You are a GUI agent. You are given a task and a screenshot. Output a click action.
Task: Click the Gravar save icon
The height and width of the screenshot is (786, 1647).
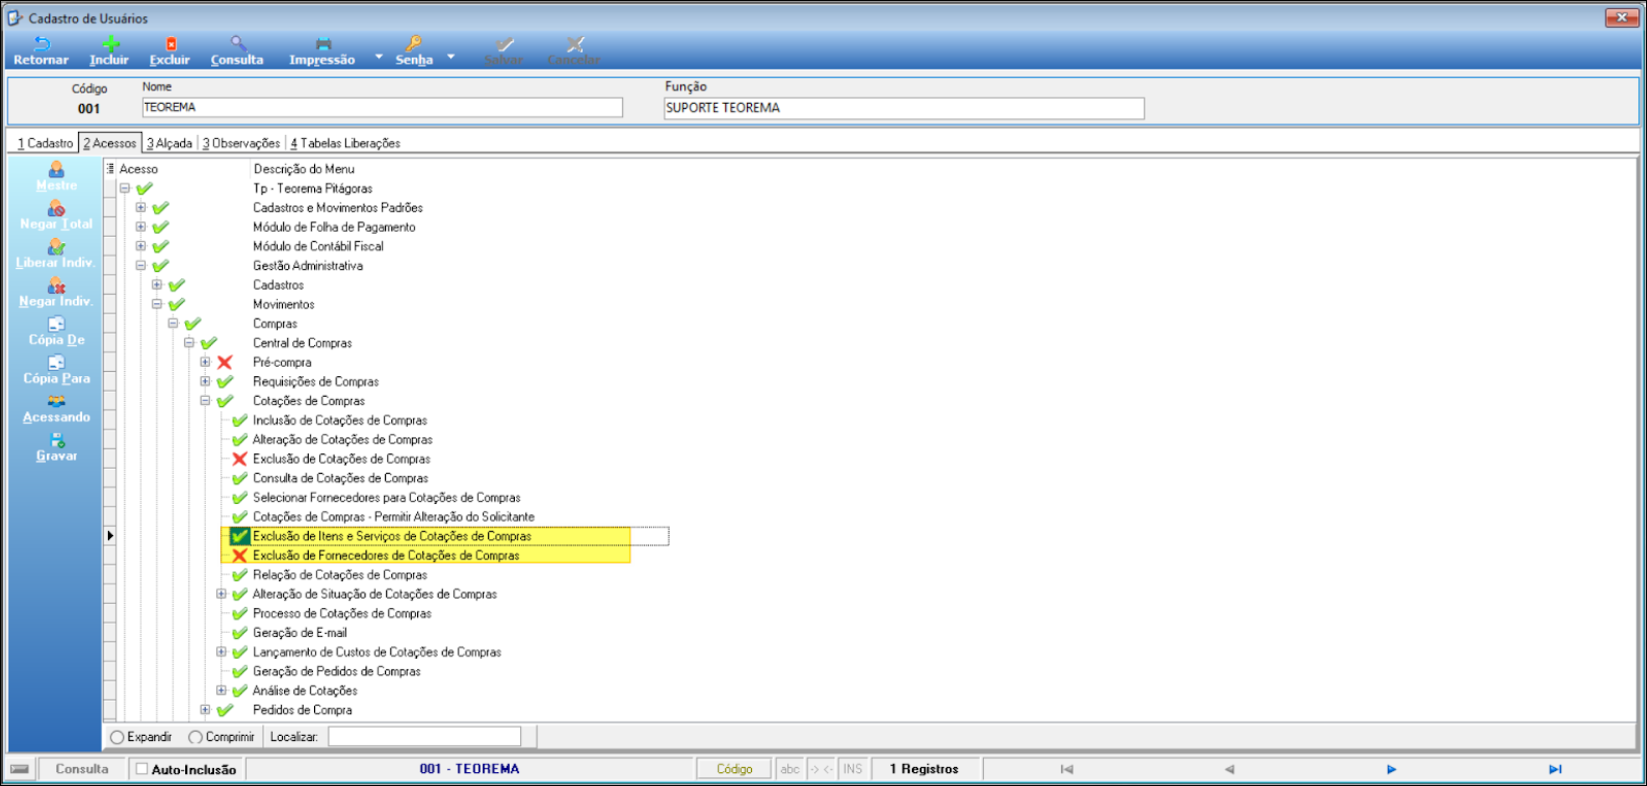tap(56, 440)
